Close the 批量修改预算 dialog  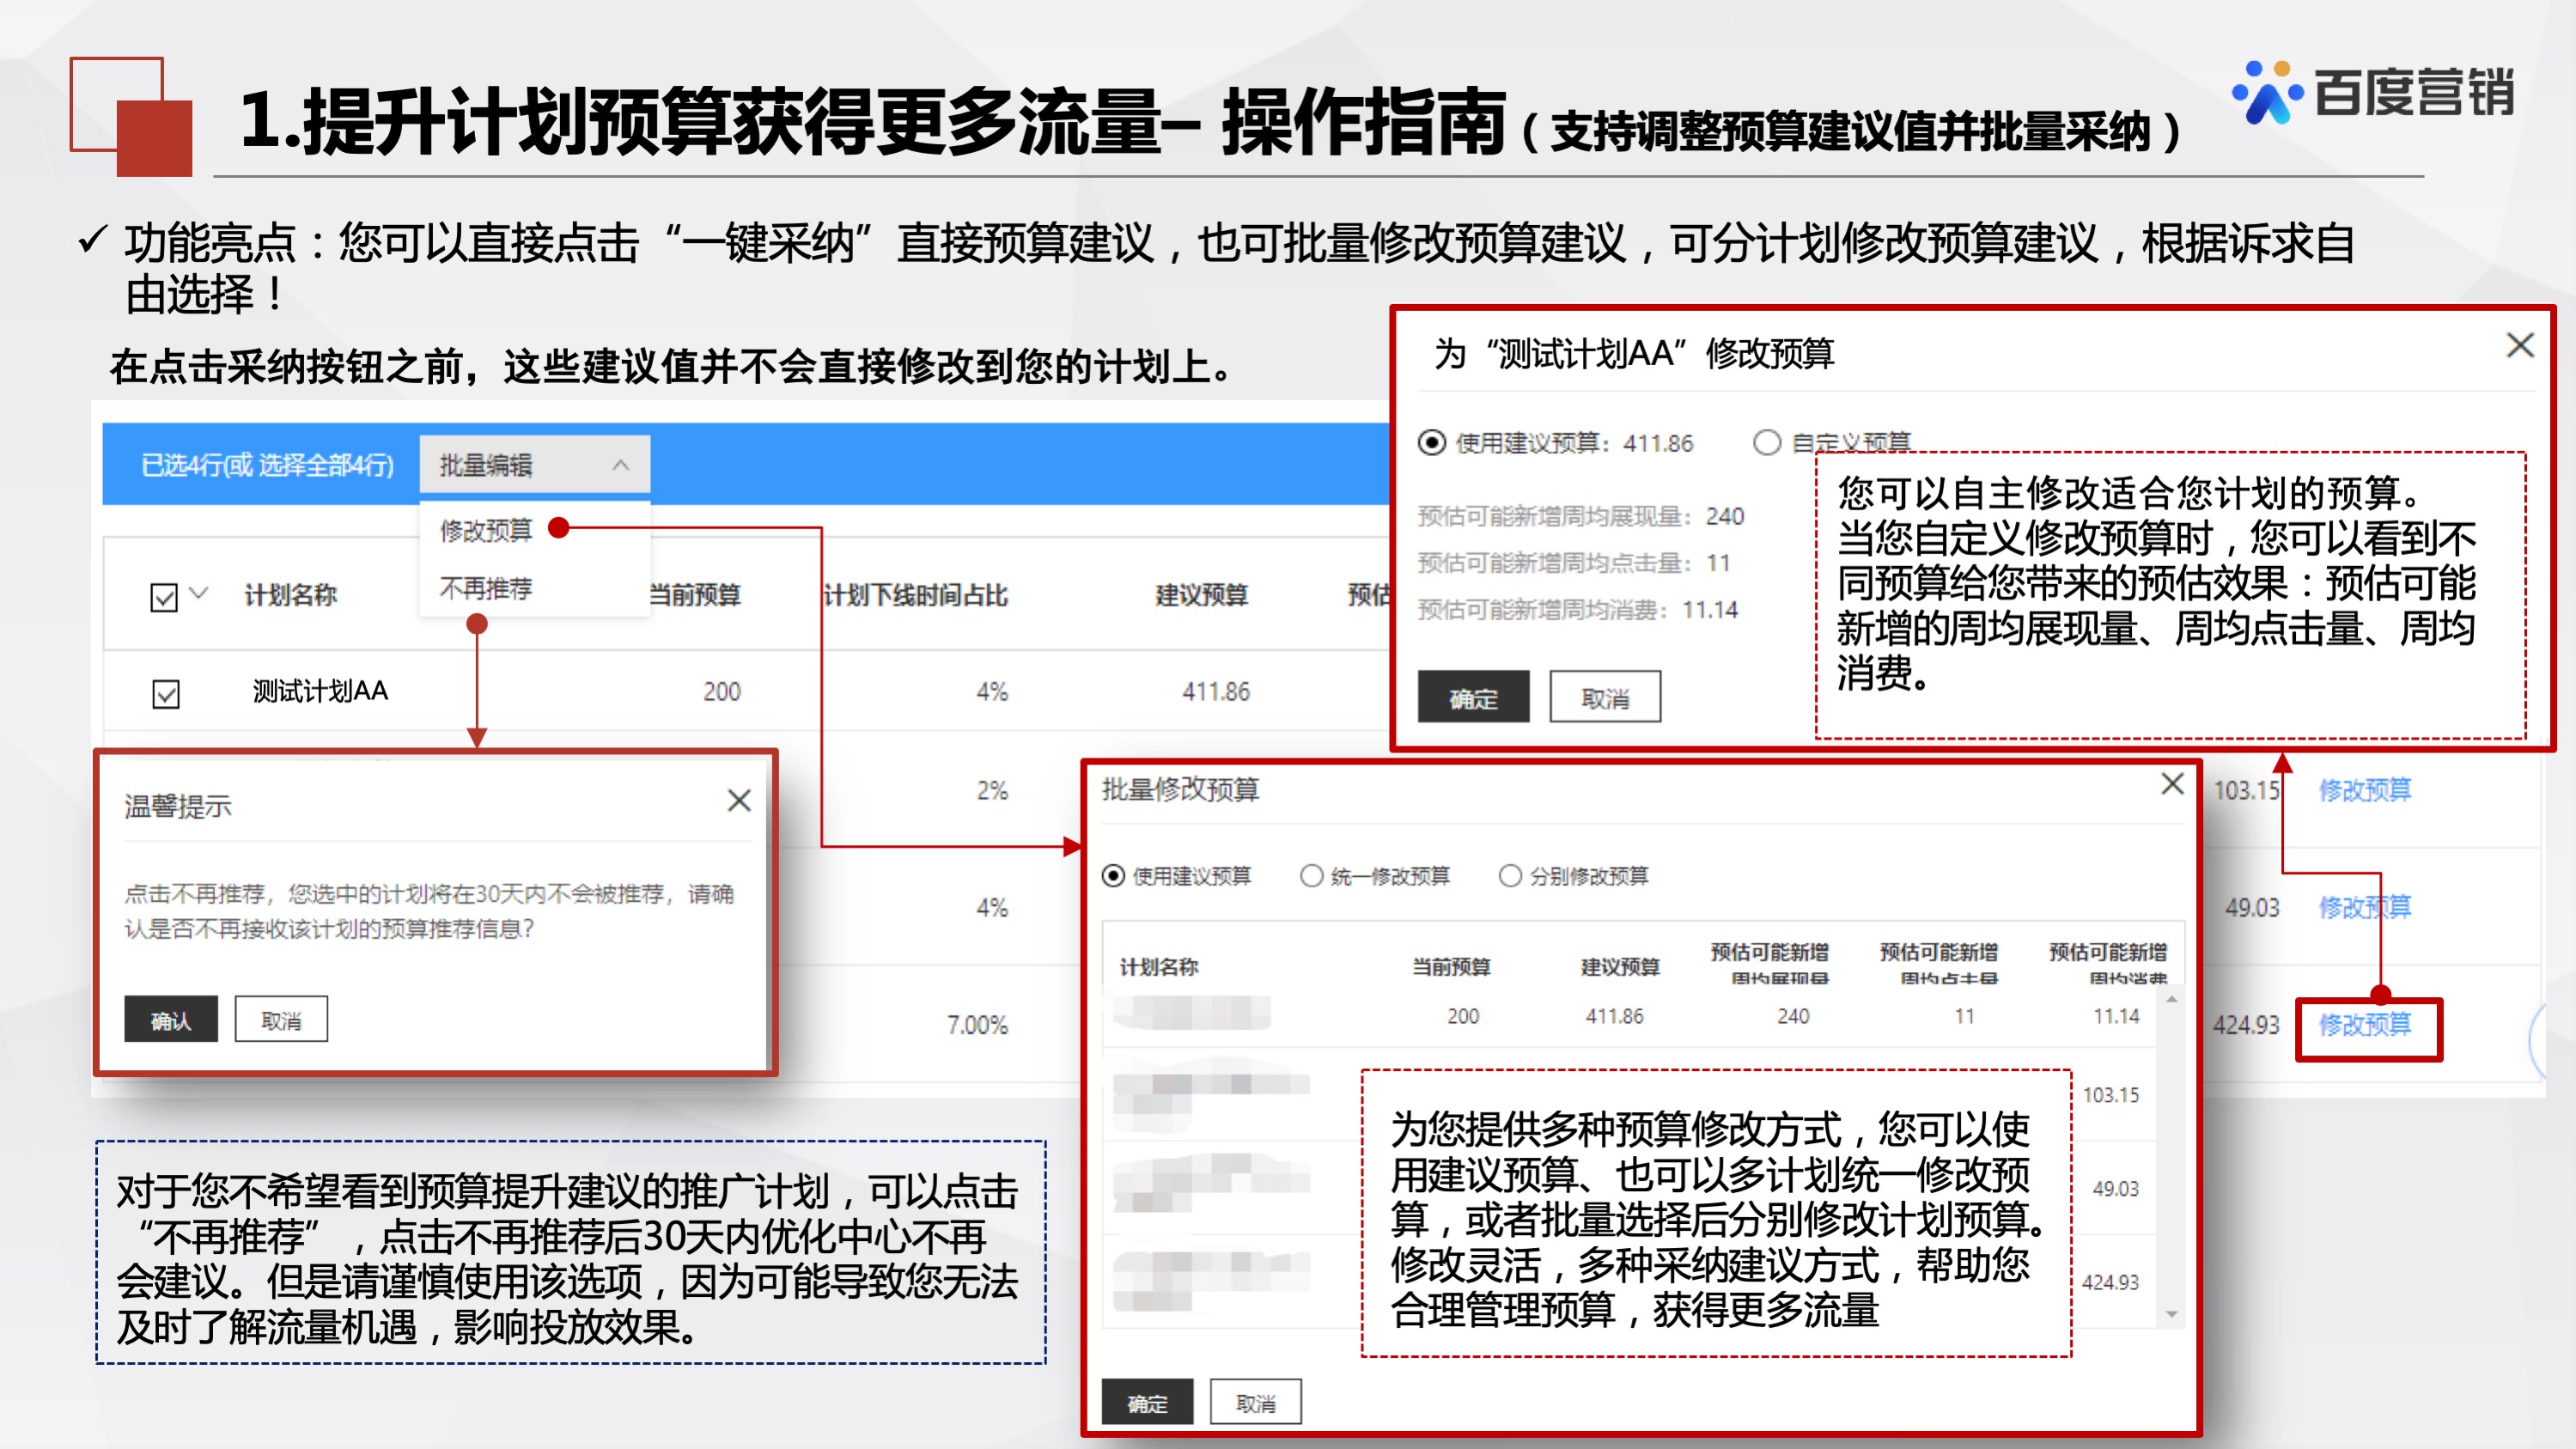pyautogui.click(x=2172, y=785)
